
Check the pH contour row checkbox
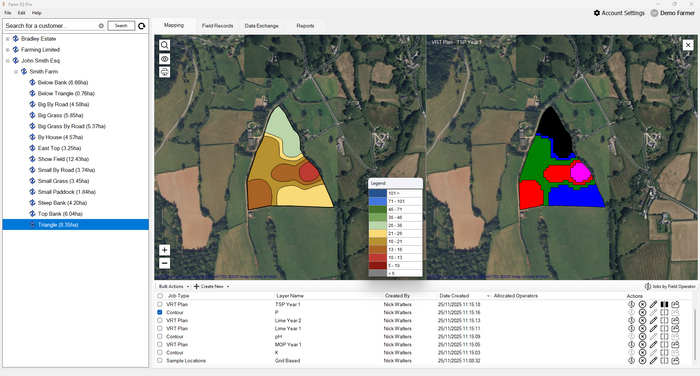pyautogui.click(x=160, y=337)
